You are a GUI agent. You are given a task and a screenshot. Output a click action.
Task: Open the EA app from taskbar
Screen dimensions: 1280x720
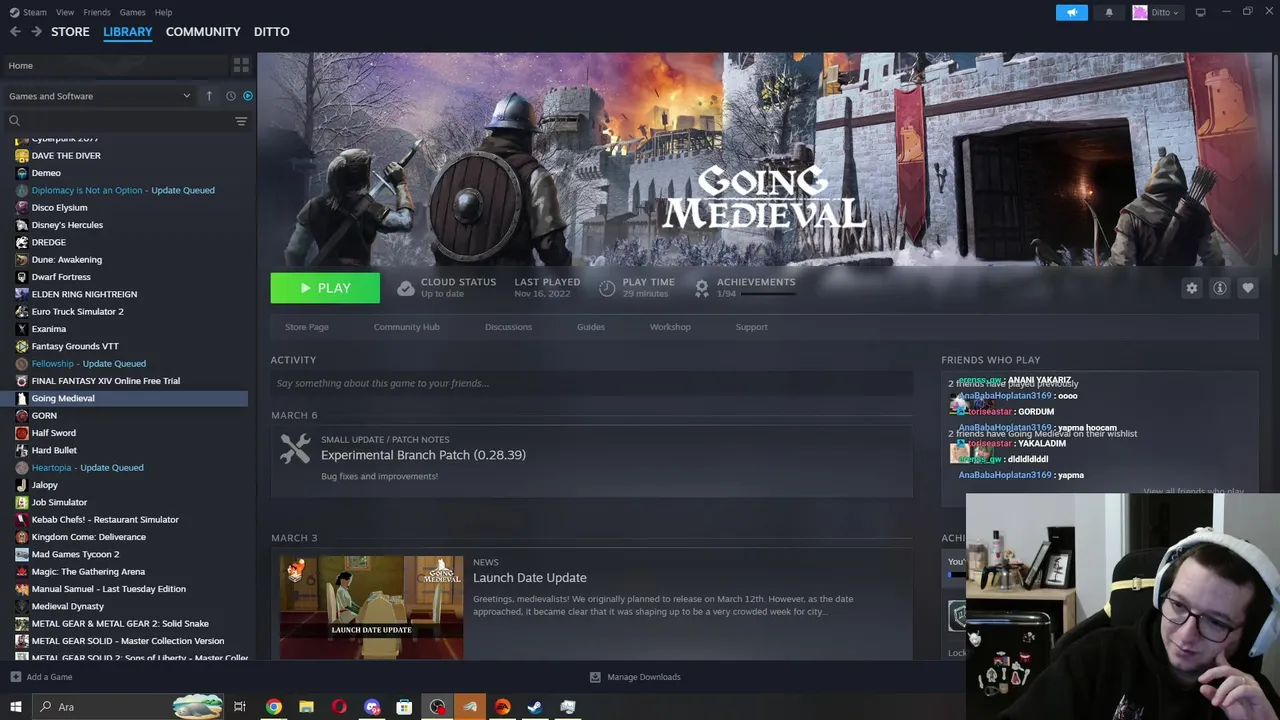tap(502, 707)
